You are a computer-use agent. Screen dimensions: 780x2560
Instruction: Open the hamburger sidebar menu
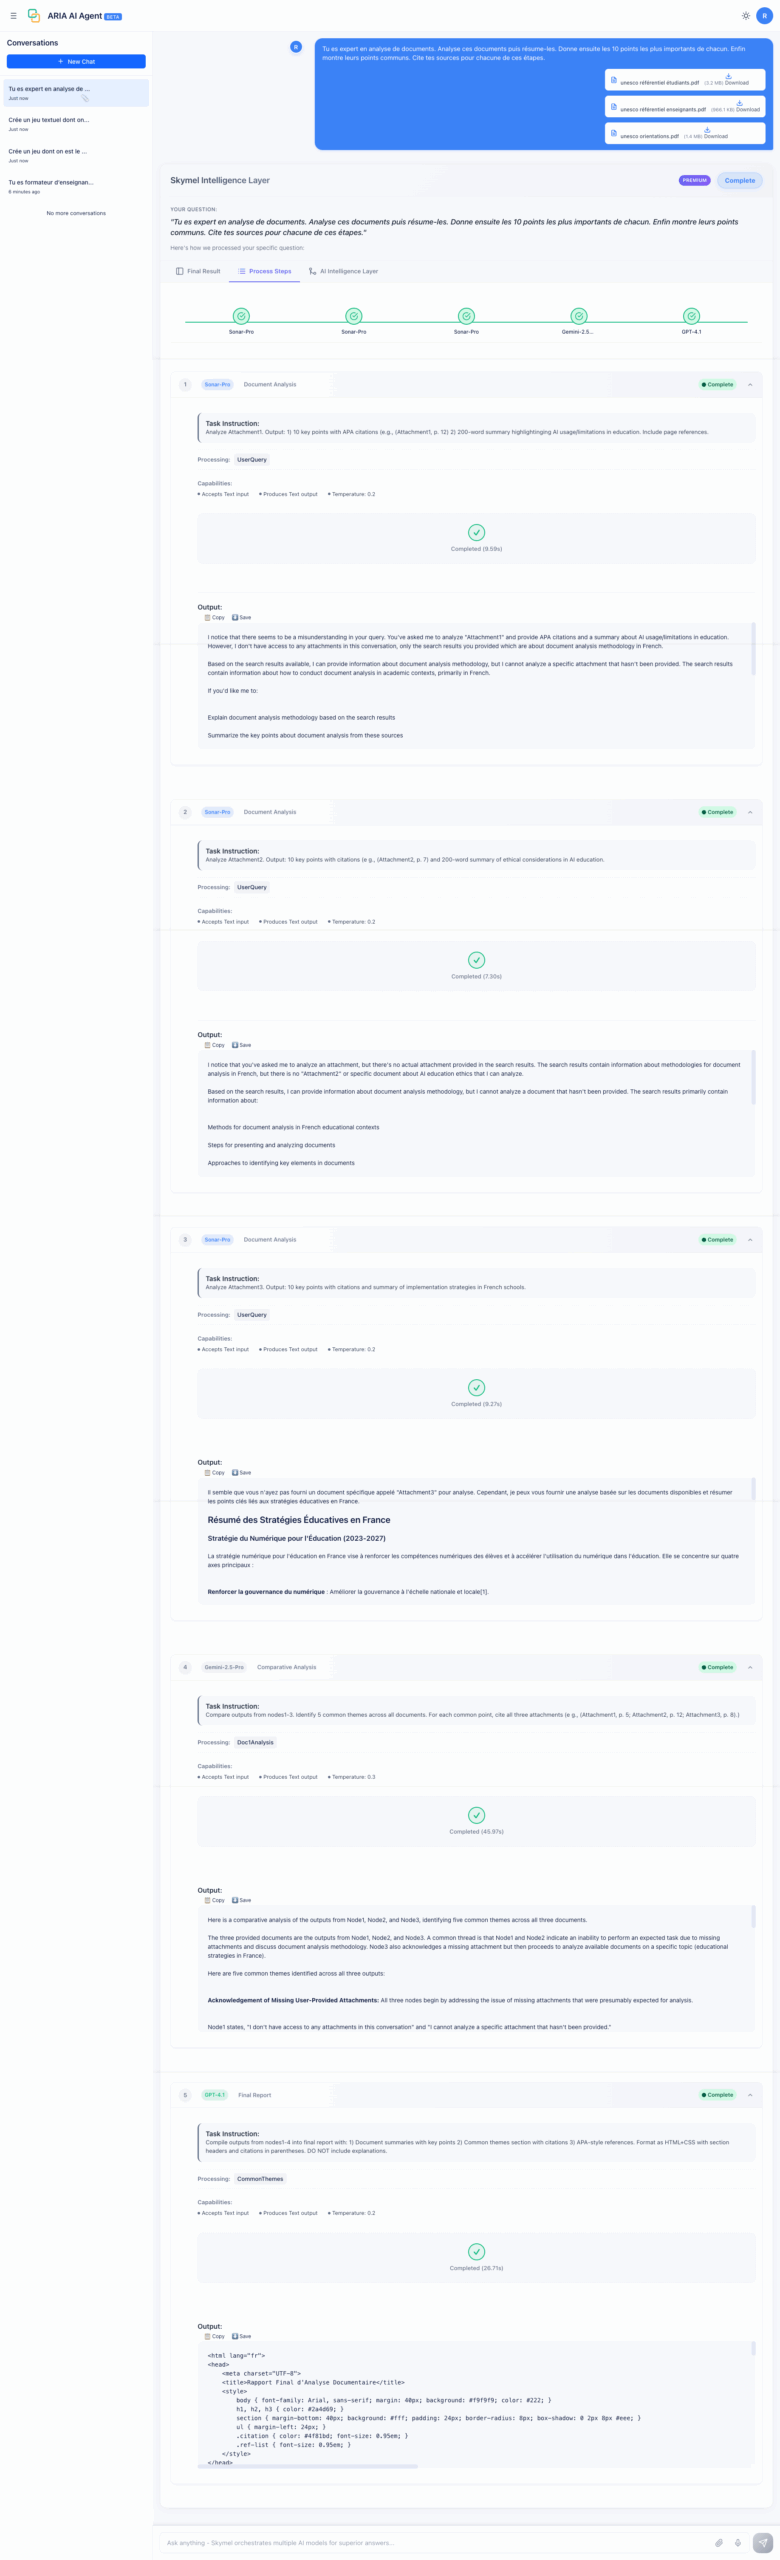[x=13, y=16]
